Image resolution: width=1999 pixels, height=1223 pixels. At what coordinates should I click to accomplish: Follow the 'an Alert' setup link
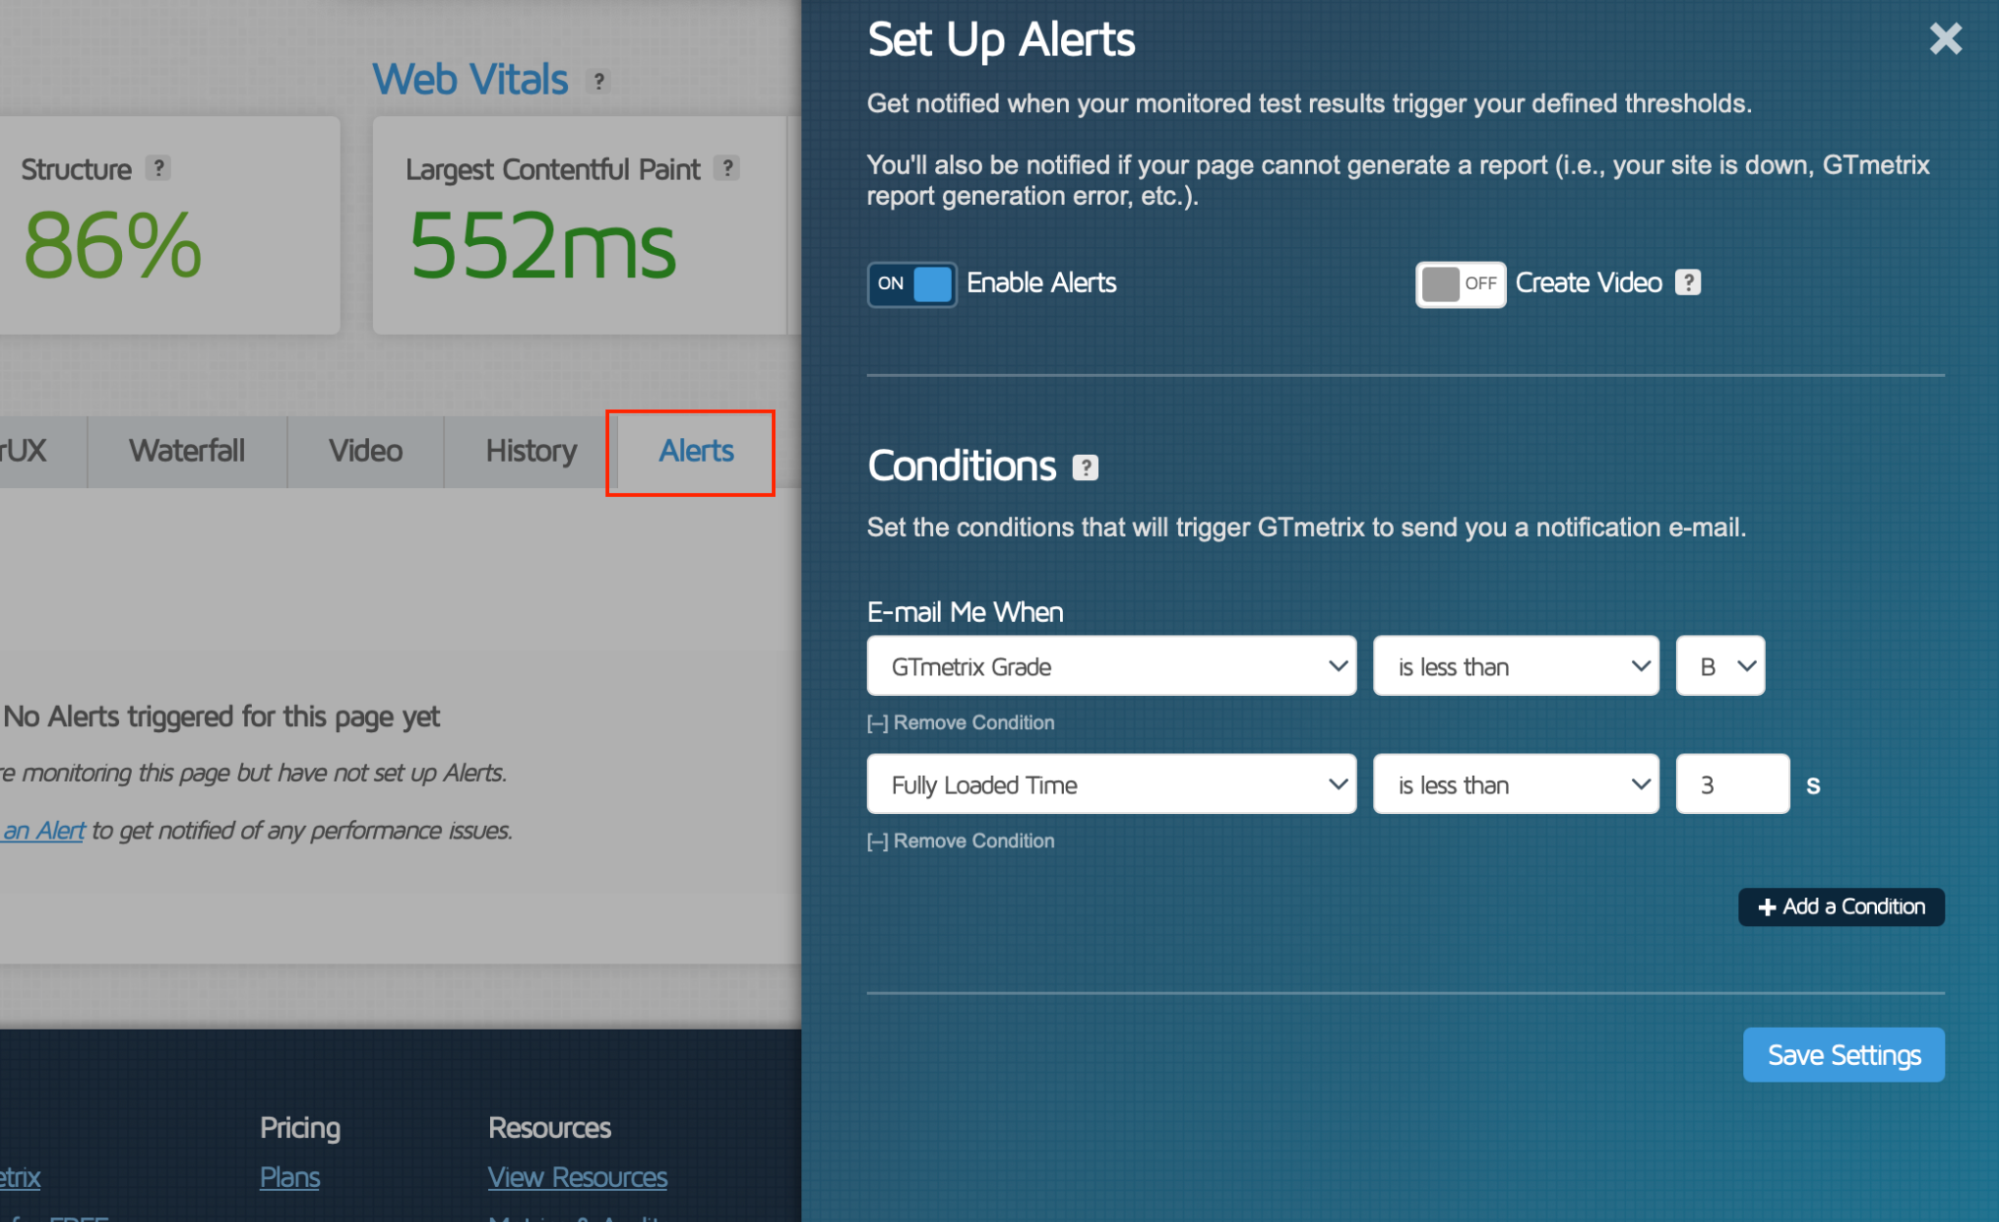tap(42, 831)
